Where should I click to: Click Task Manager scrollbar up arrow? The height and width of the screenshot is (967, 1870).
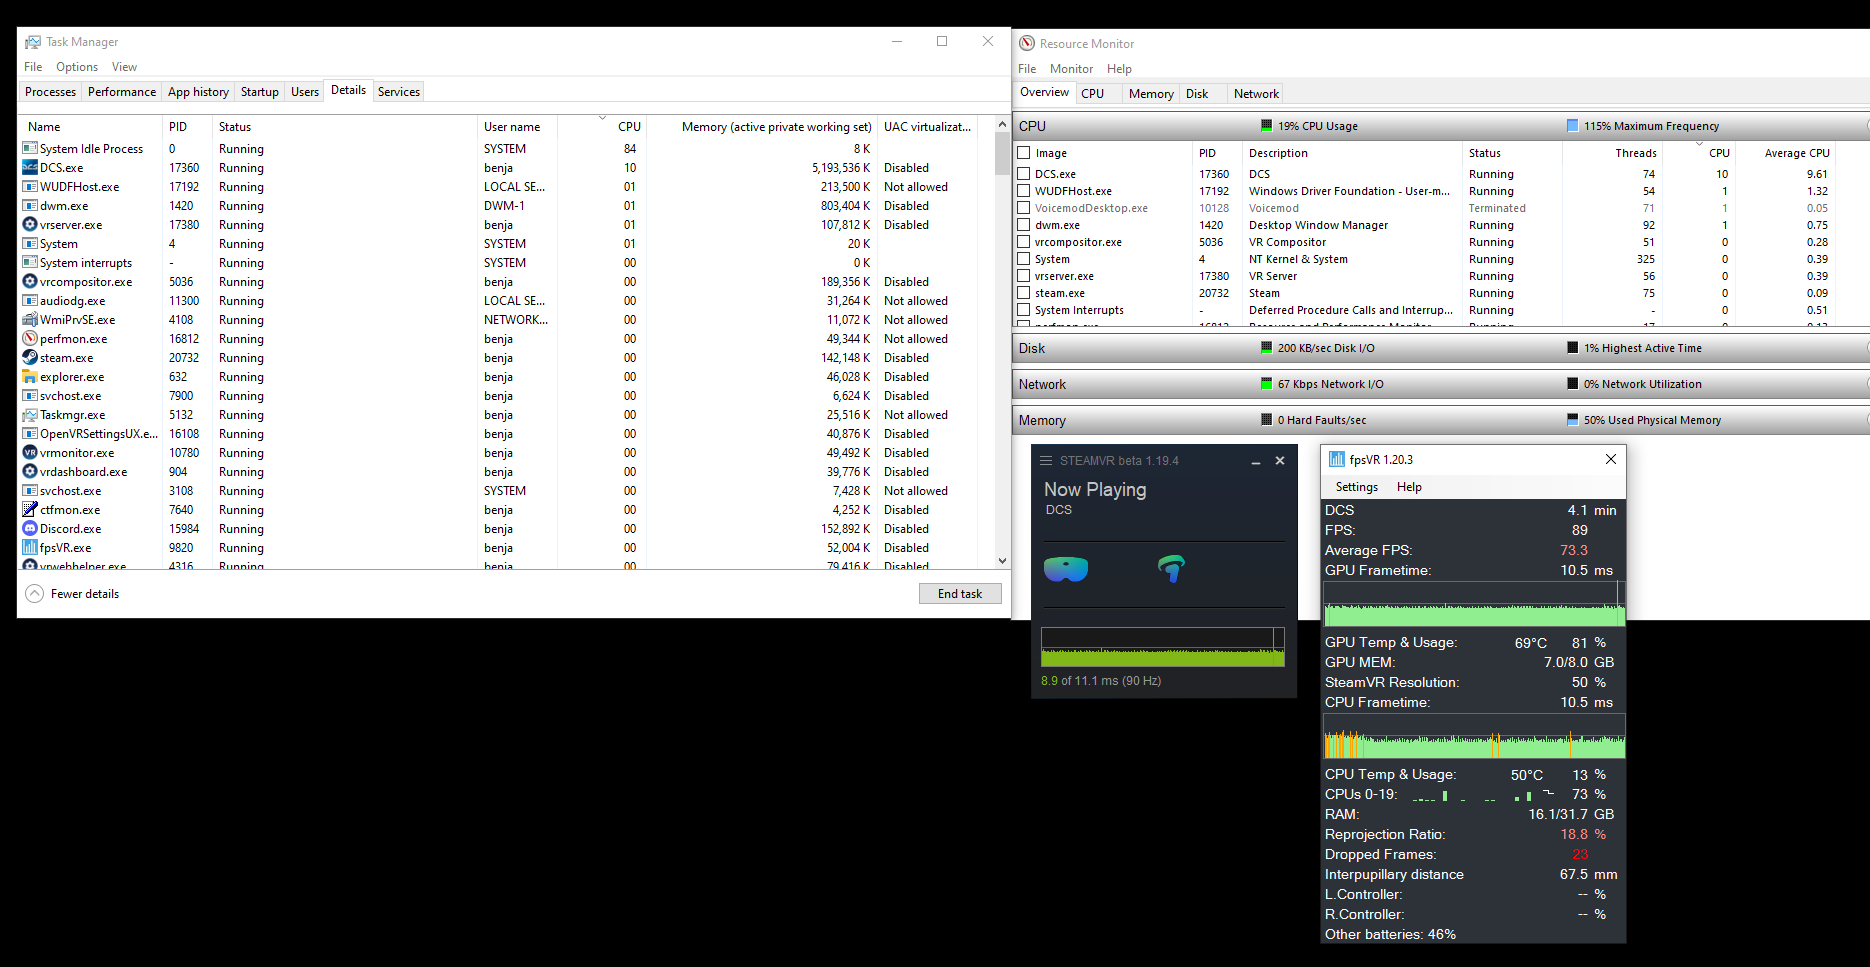tap(1002, 125)
